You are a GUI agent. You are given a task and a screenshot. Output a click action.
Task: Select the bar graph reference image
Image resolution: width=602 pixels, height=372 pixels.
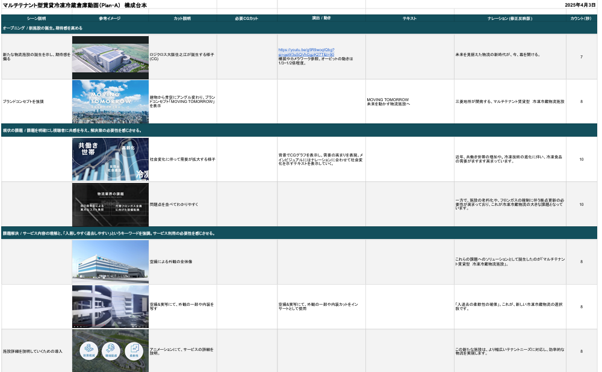point(110,159)
